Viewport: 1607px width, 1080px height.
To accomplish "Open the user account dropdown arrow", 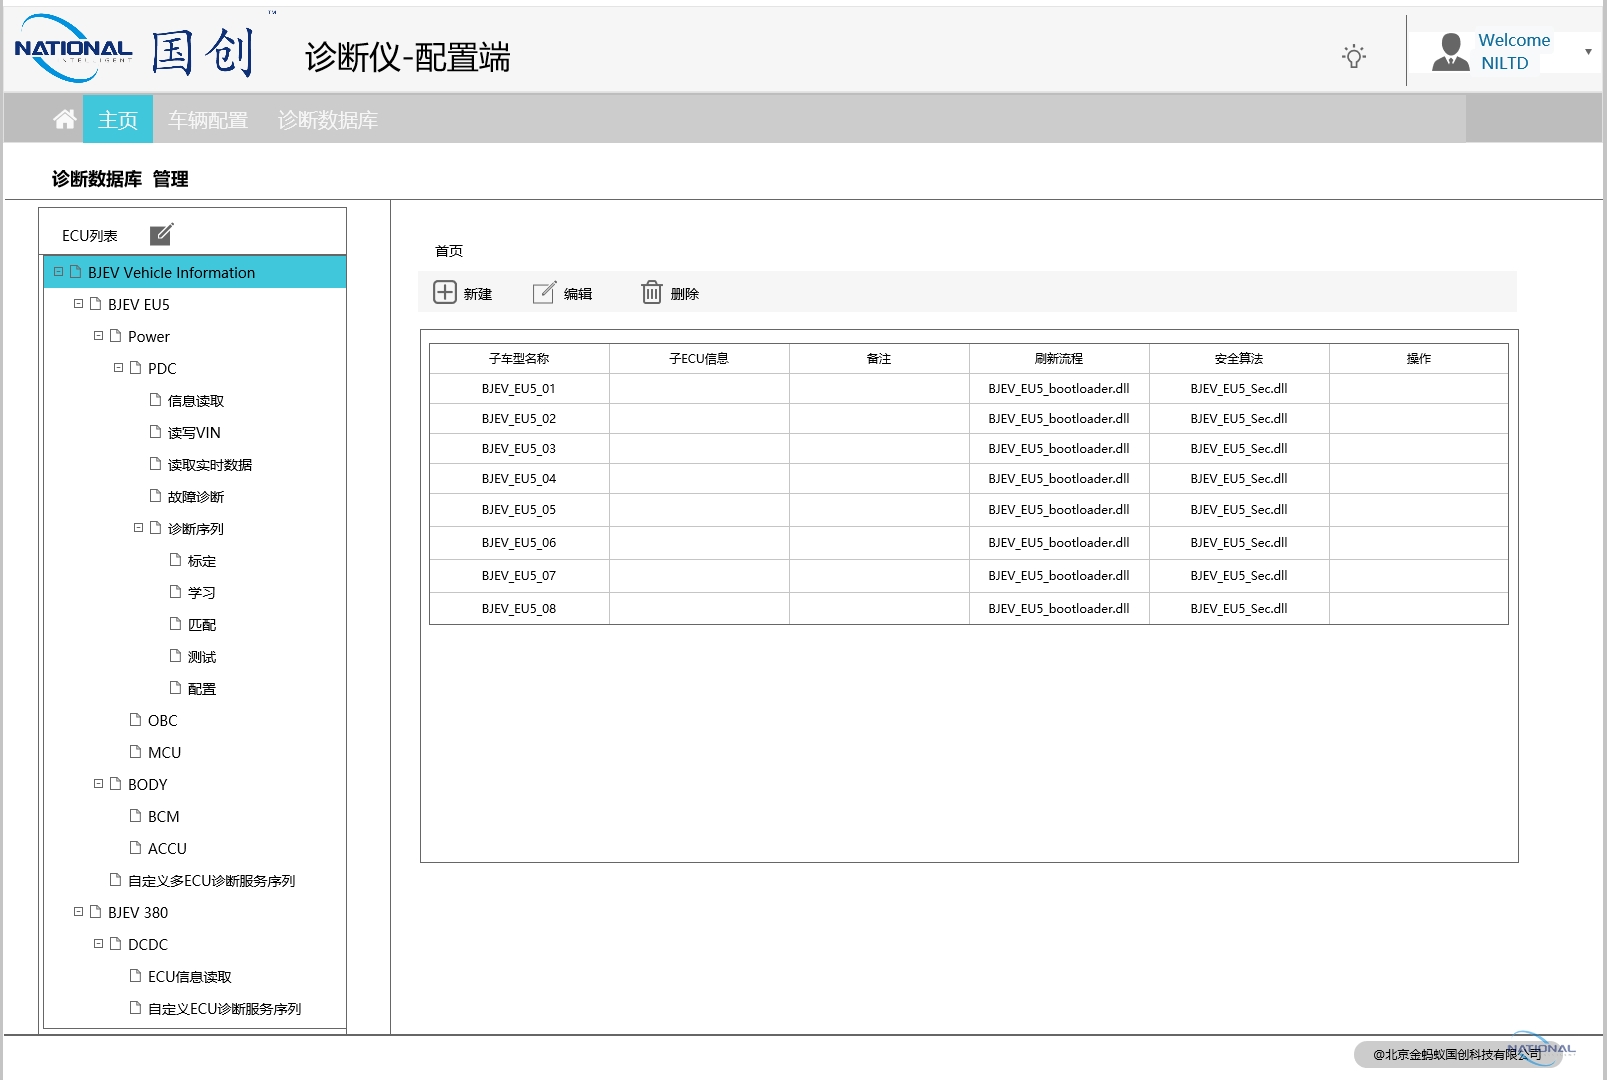I will tap(1588, 52).
